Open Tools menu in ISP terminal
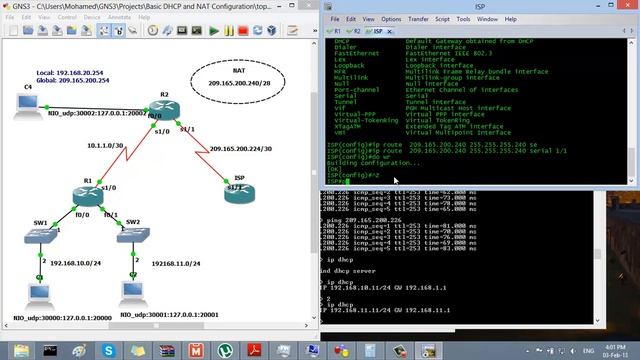 point(463,19)
